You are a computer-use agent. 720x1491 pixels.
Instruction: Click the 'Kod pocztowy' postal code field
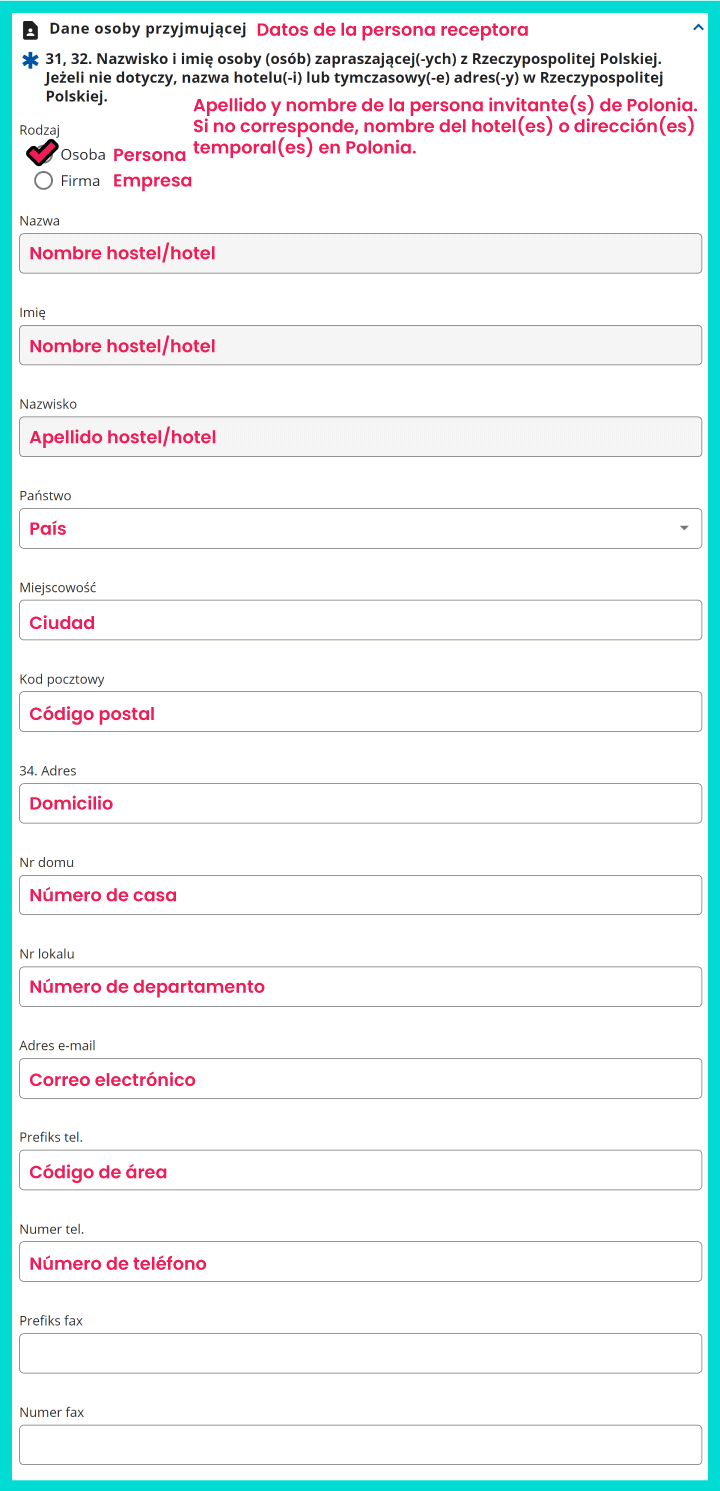(x=360, y=712)
